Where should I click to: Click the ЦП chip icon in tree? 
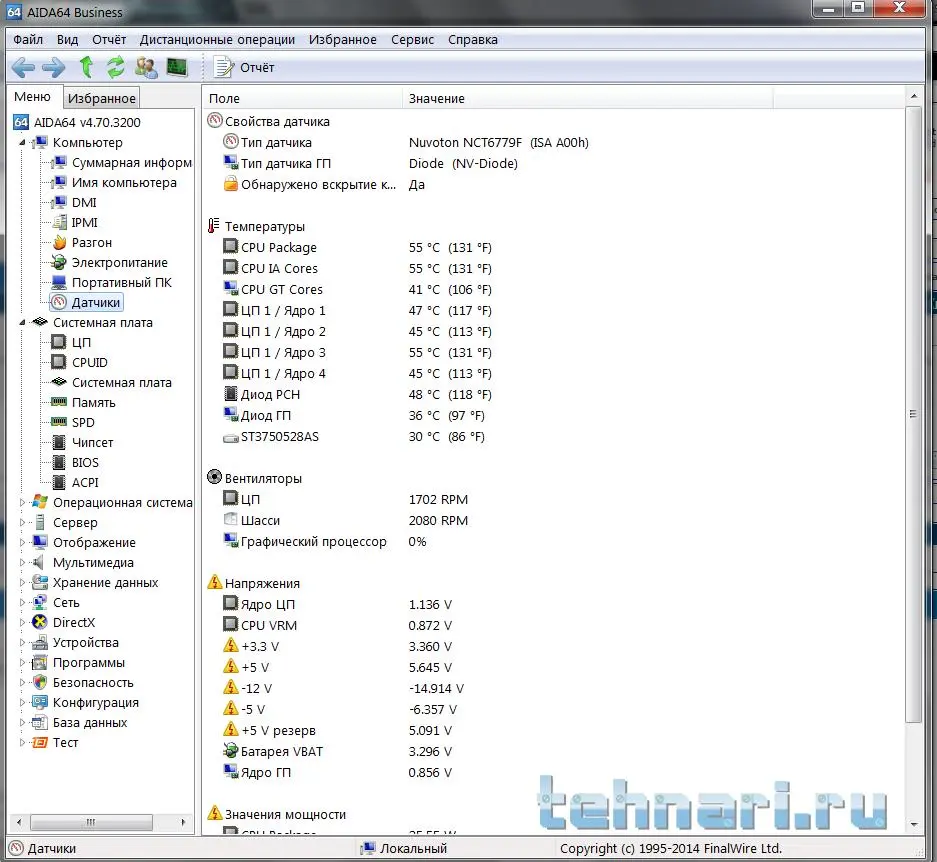click(x=59, y=342)
